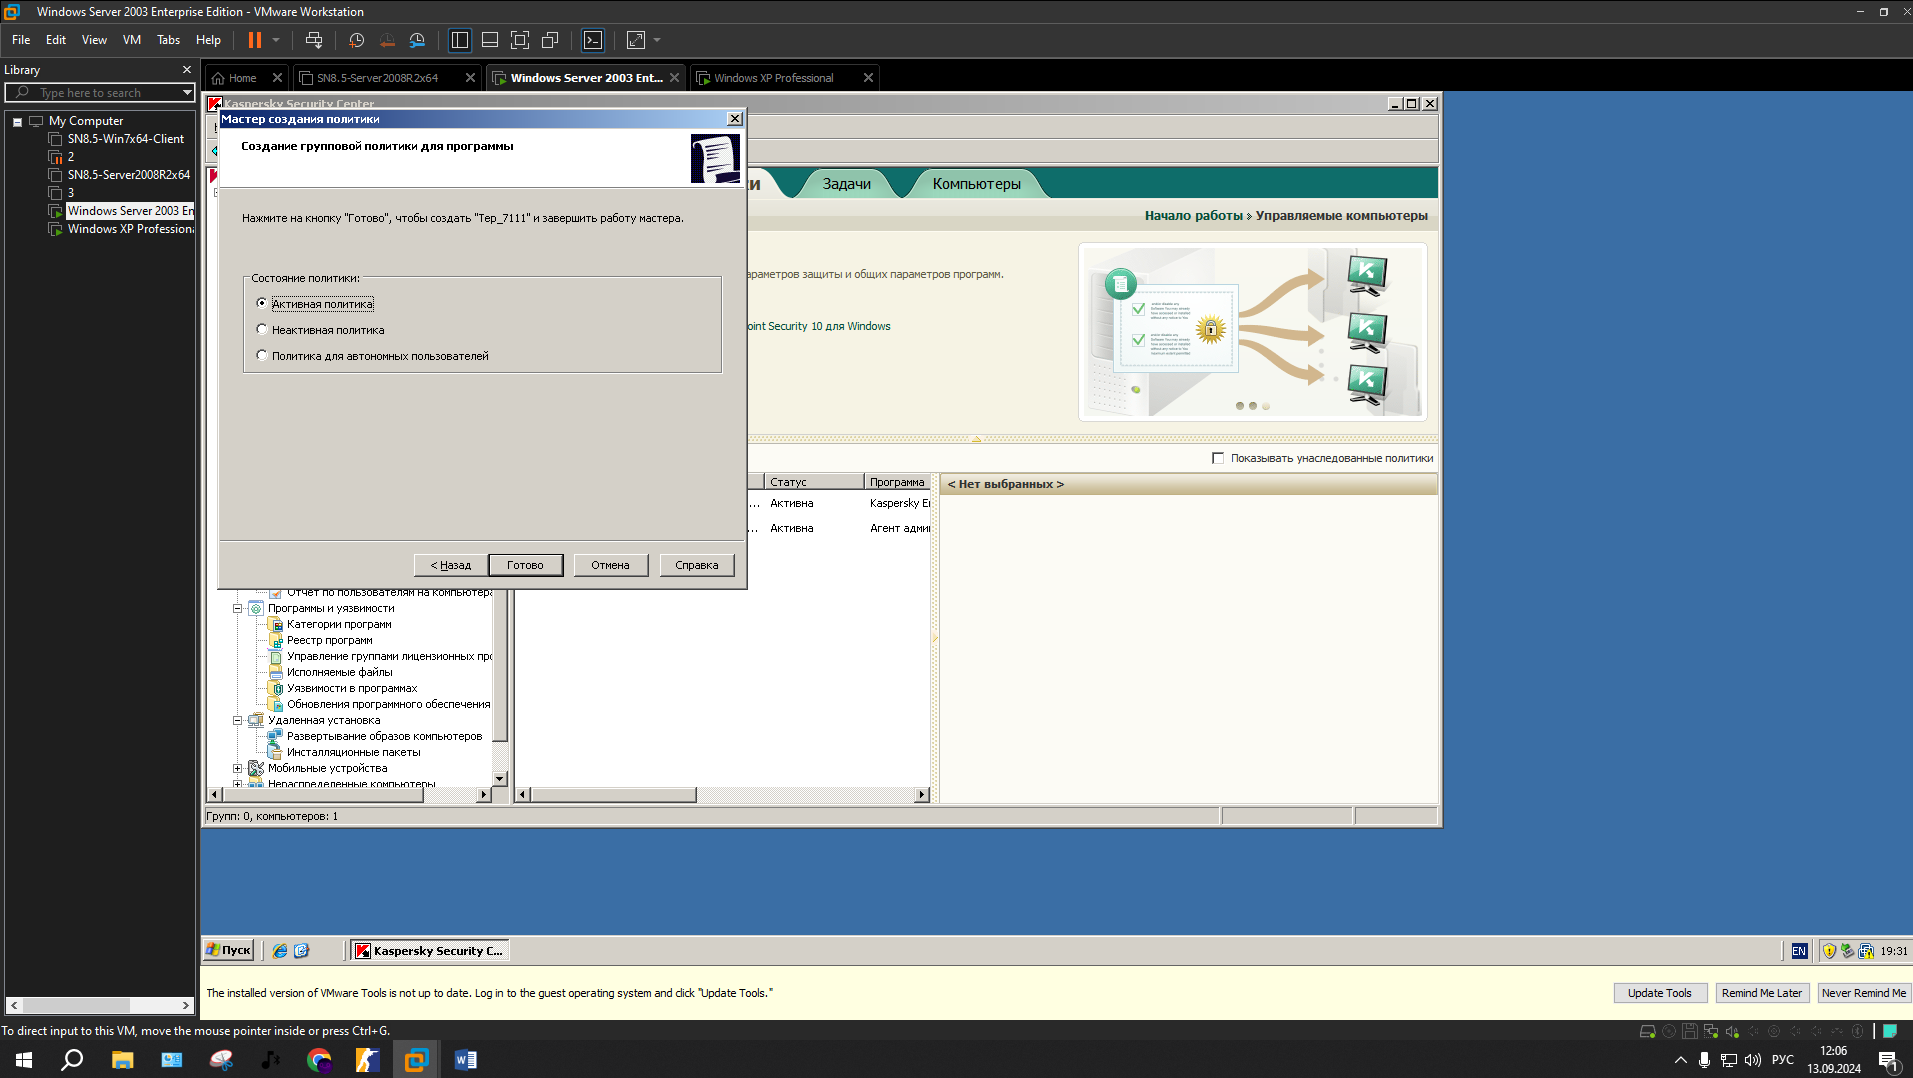This screenshot has height=1078, width=1913.
Task: Open Google Chrome from Windows taskbar
Action: point(319,1060)
